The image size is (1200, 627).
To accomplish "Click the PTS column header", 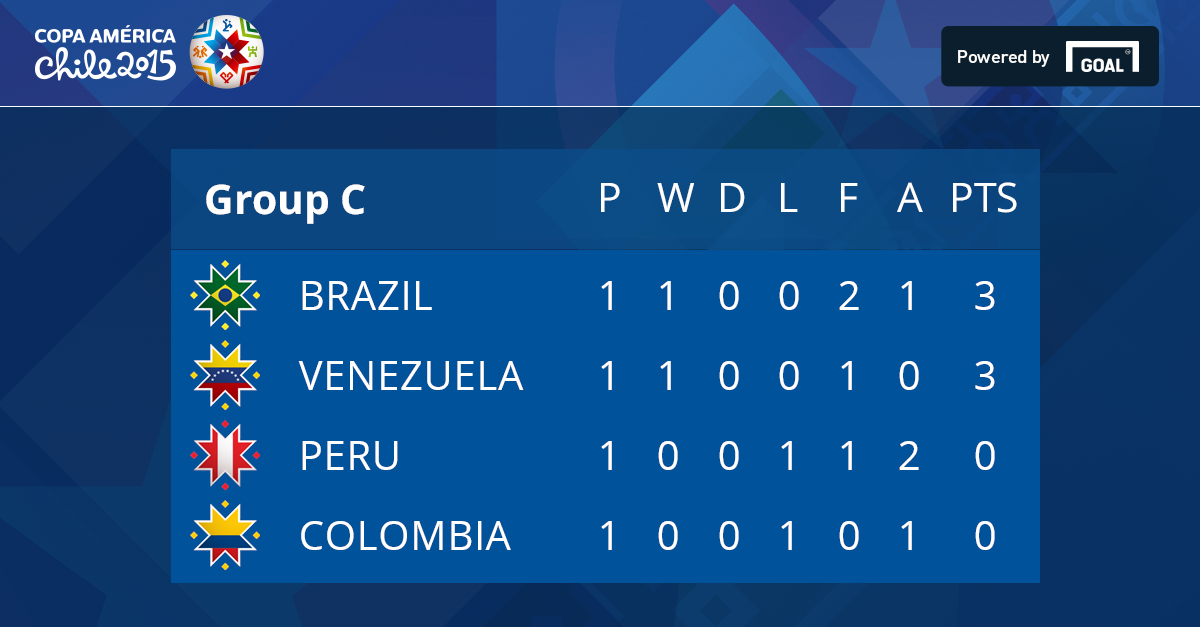I will click(x=984, y=199).
